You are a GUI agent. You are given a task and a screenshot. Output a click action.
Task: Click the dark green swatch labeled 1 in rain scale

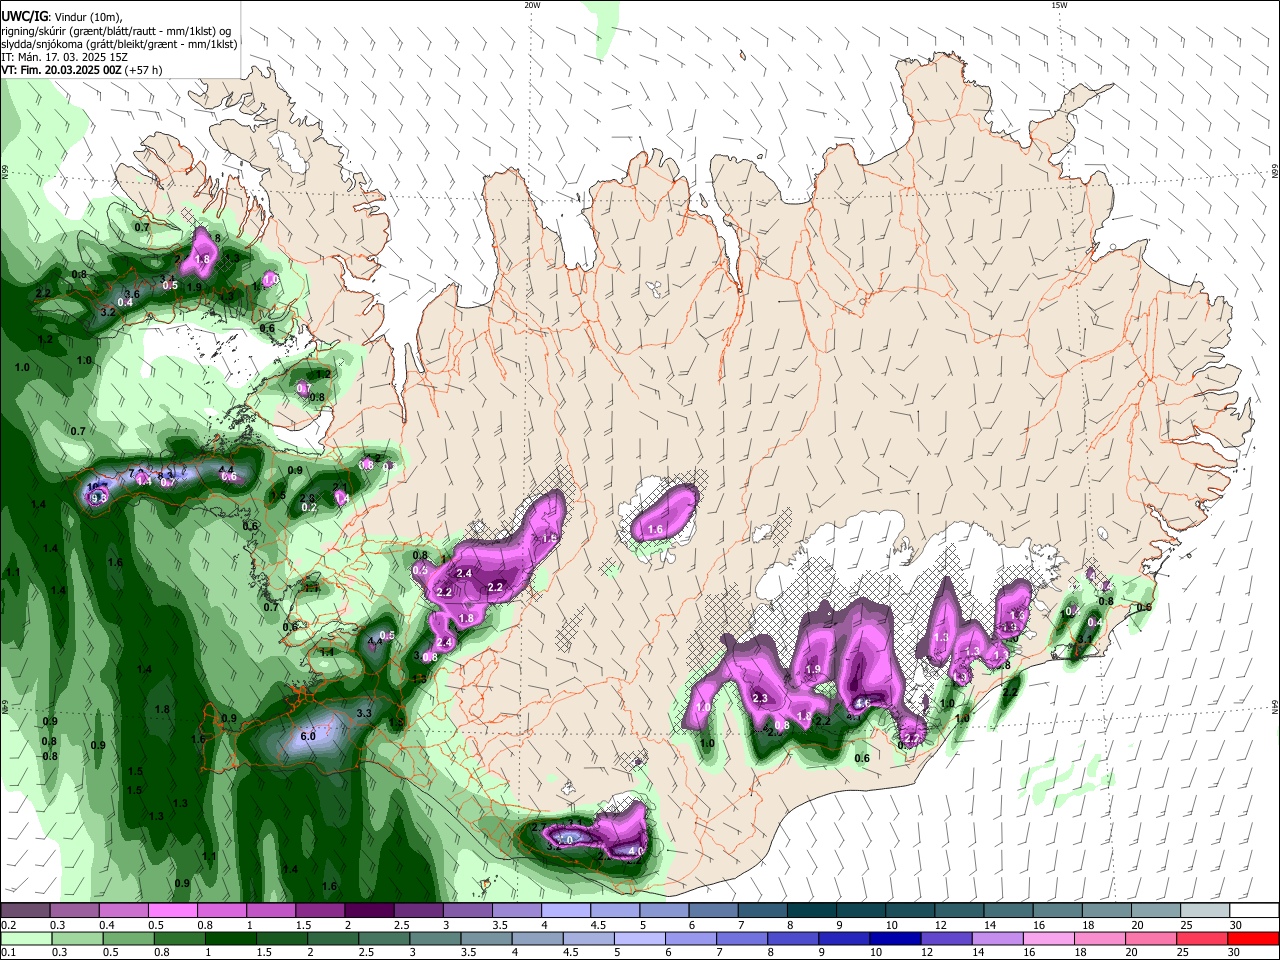click(229, 938)
